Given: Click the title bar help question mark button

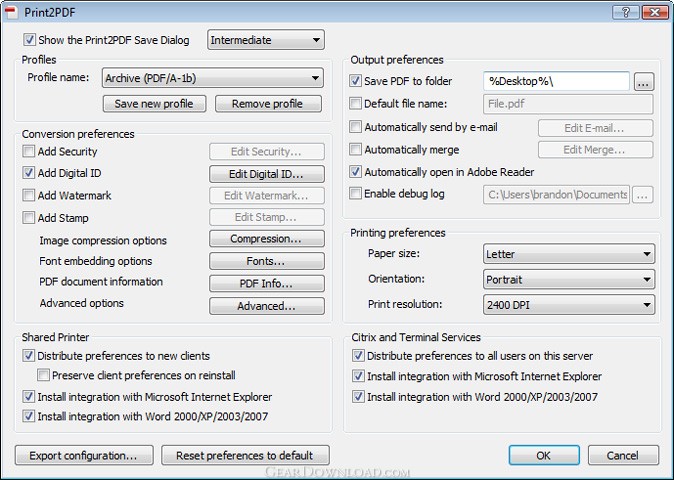Looking at the screenshot, I should (626, 12).
